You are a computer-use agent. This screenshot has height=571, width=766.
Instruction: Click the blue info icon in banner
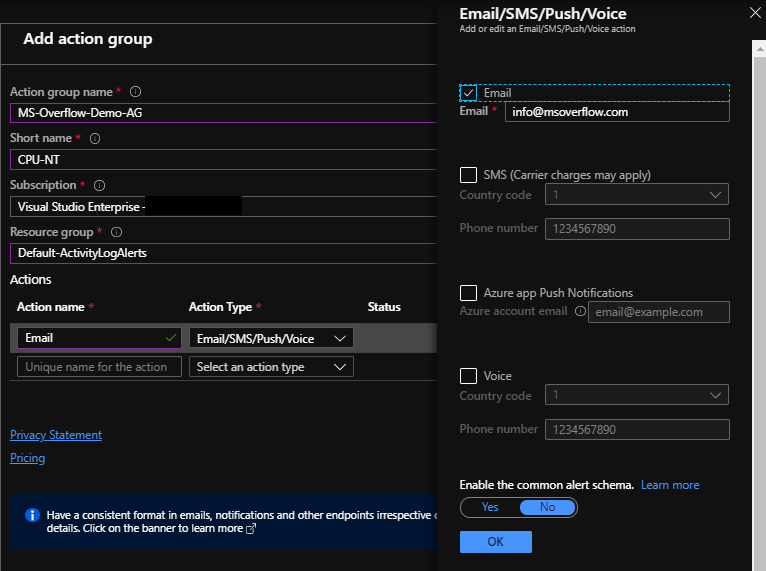click(30, 515)
